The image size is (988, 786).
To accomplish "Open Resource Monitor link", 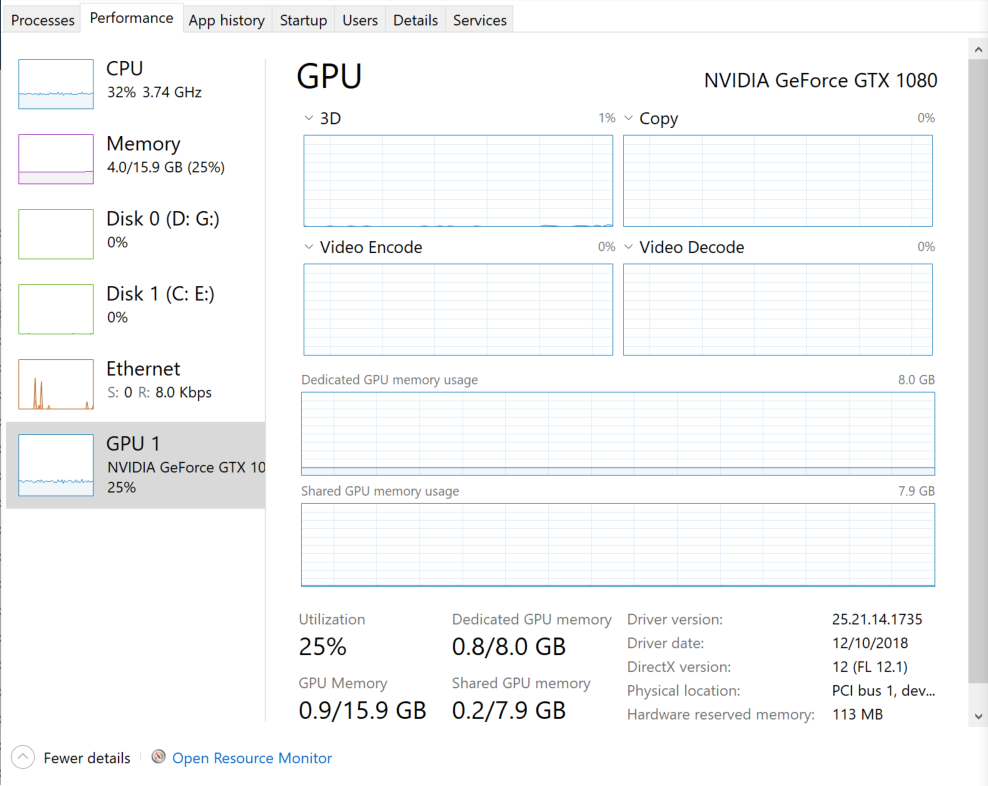I will (252, 758).
